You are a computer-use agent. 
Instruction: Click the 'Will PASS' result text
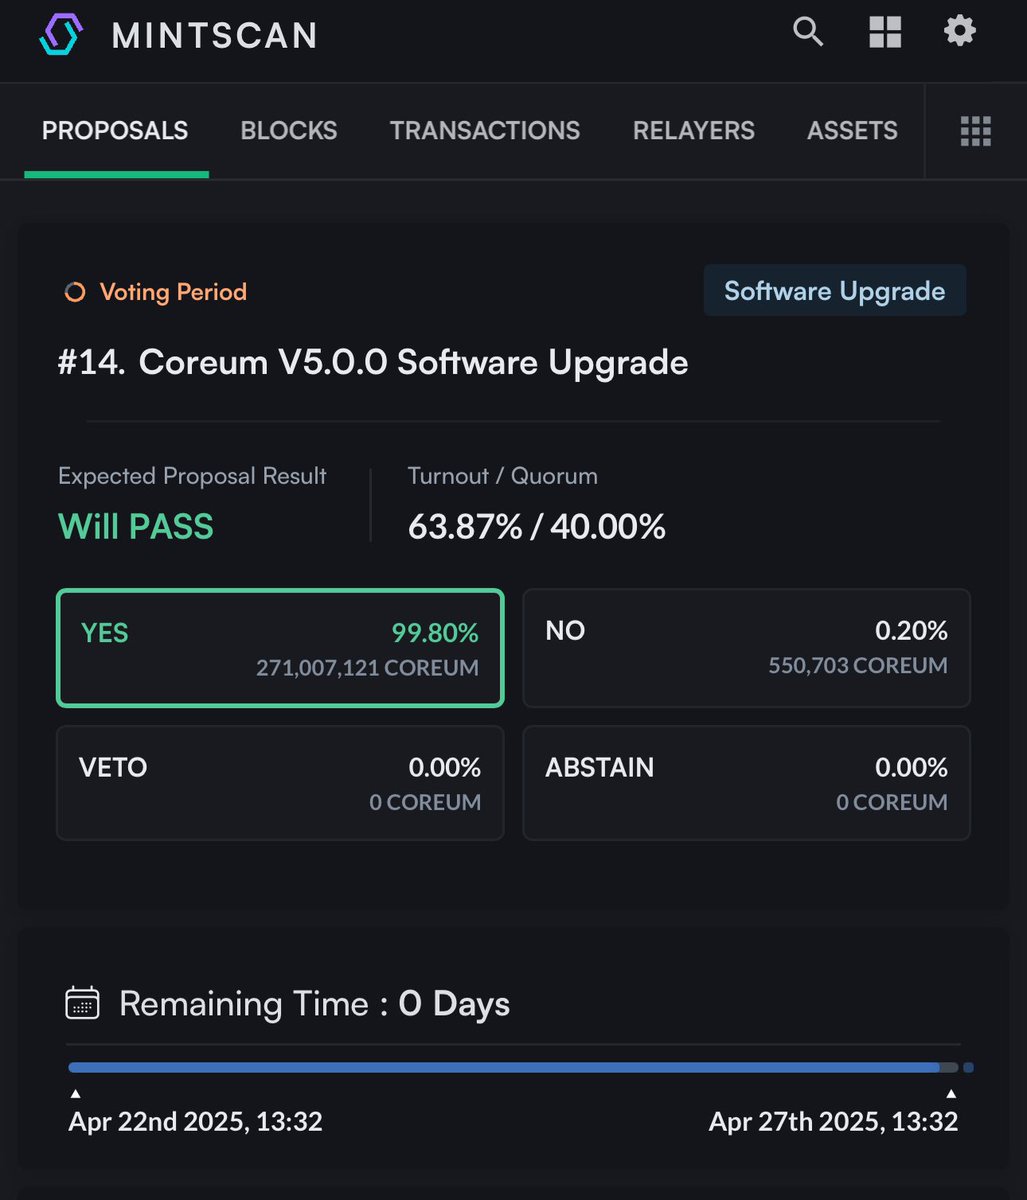[x=136, y=526]
